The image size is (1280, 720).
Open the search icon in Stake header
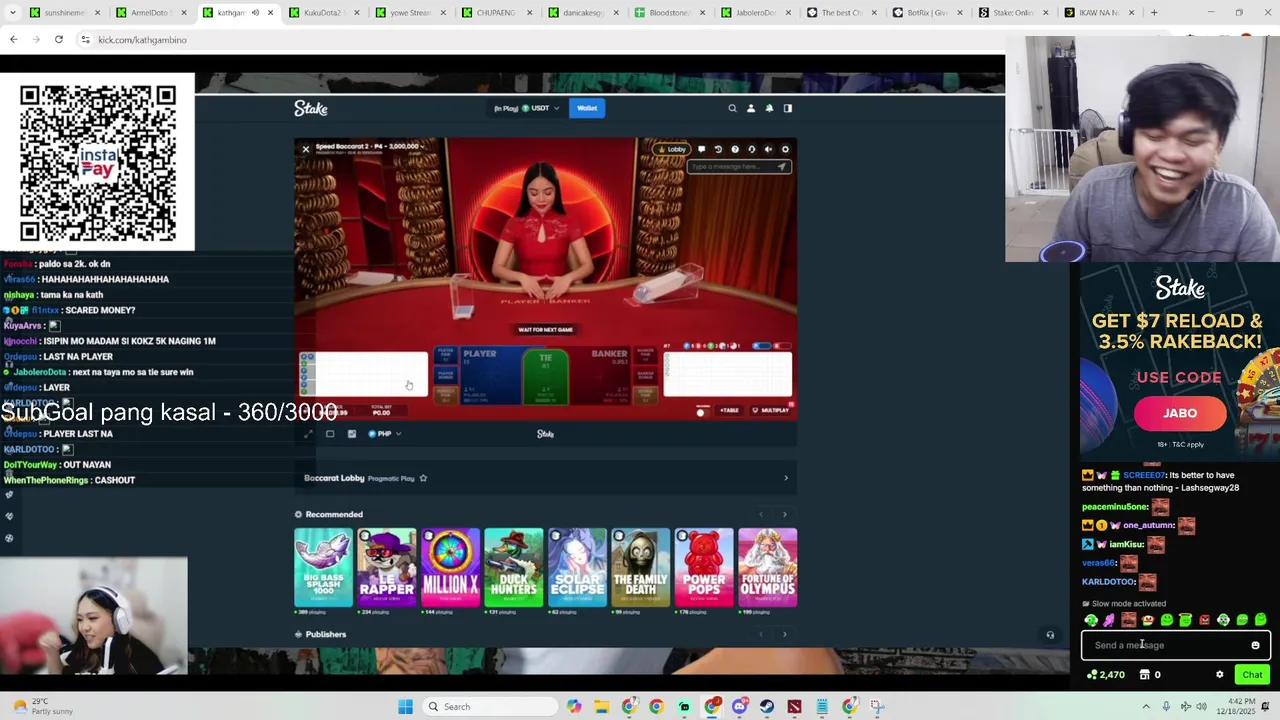pos(732,108)
